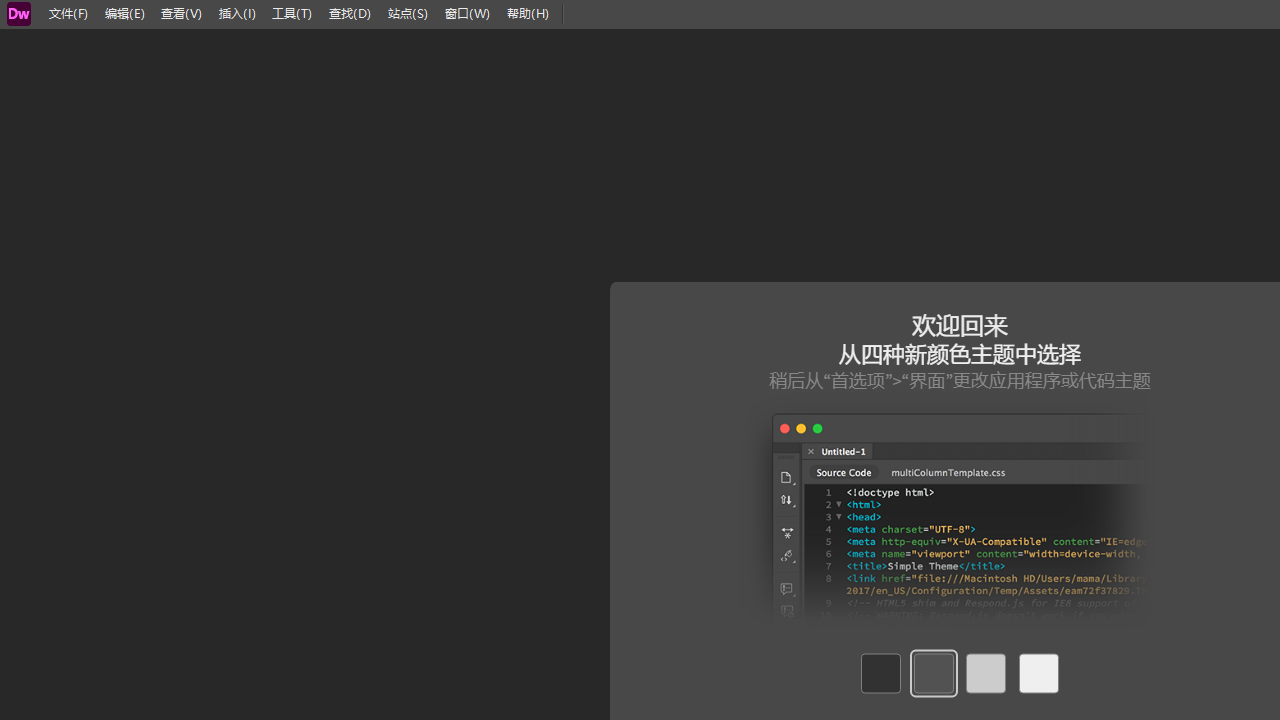Viewport: 1280px width, 720px height.
Task: Collapse the html code block triangle
Action: point(839,504)
